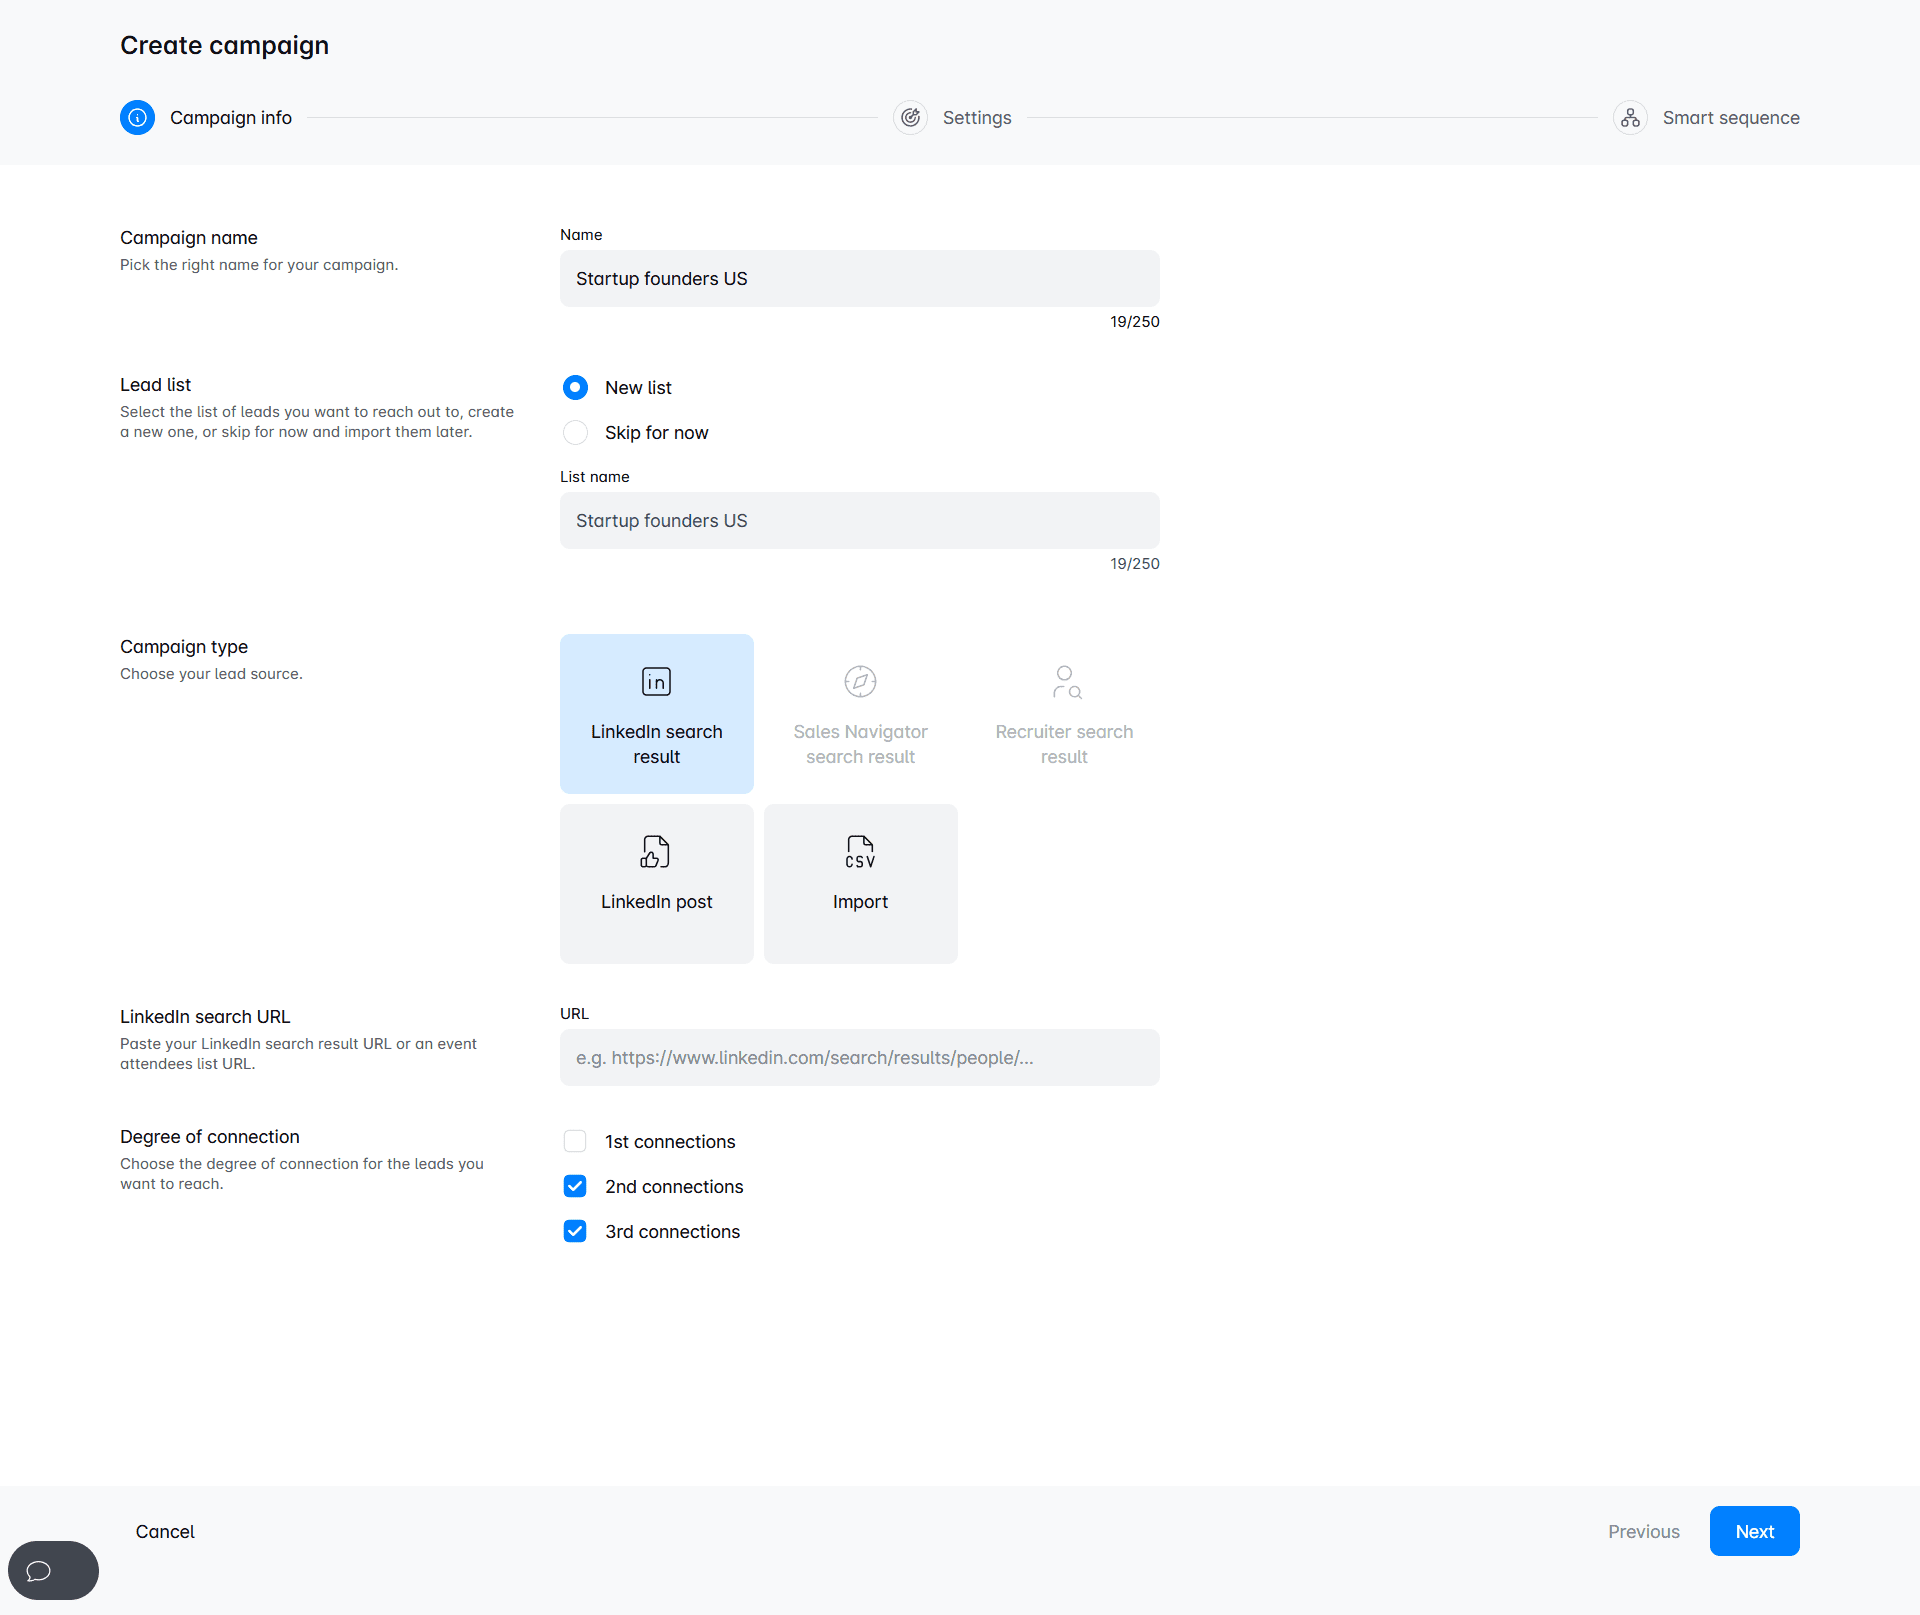Click the Previous button
The height and width of the screenshot is (1615, 1920).
tap(1643, 1532)
